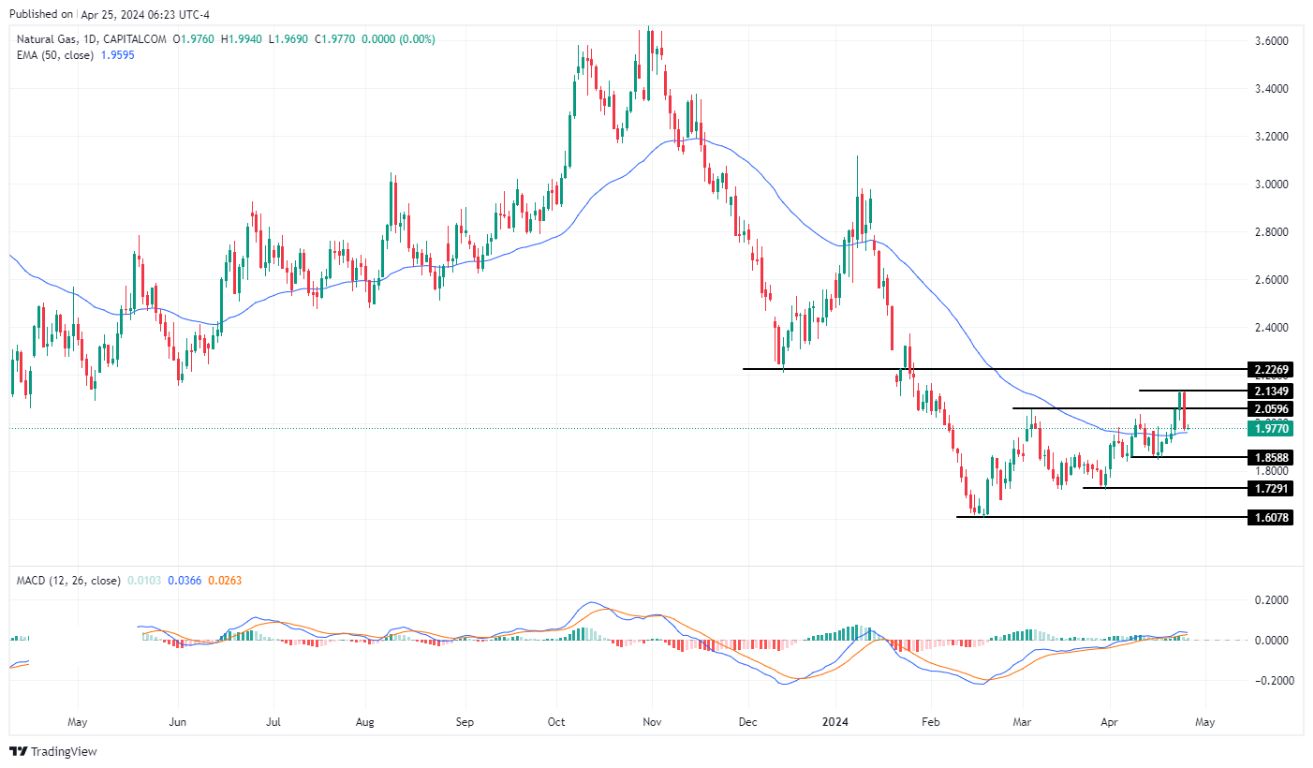Click the orange signal line value 0.0263
This screenshot has width=1313, height=768.
pos(225,580)
